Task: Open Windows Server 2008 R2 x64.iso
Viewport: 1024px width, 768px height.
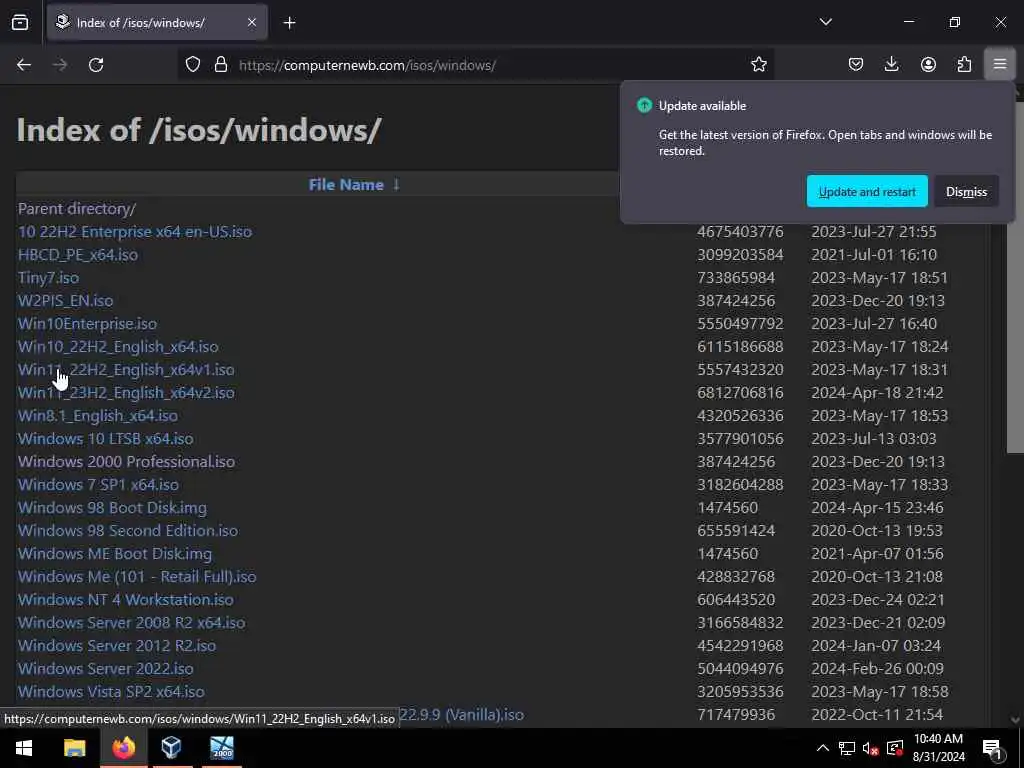Action: coord(131,622)
